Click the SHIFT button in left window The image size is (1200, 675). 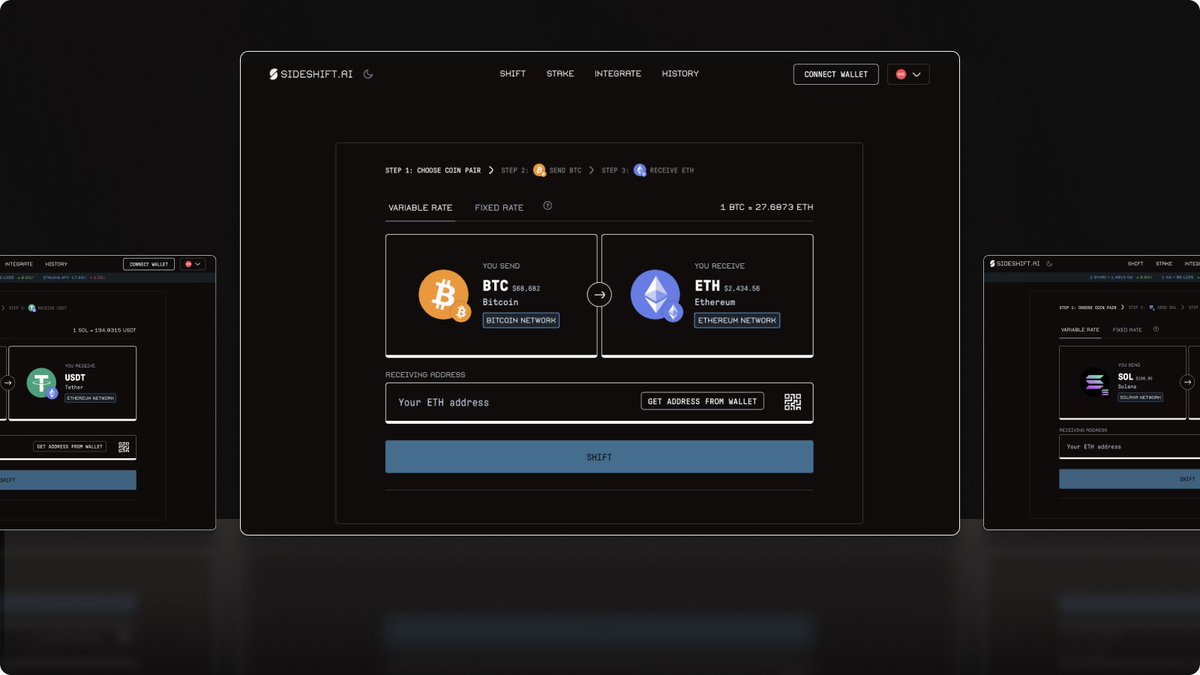pos(68,480)
